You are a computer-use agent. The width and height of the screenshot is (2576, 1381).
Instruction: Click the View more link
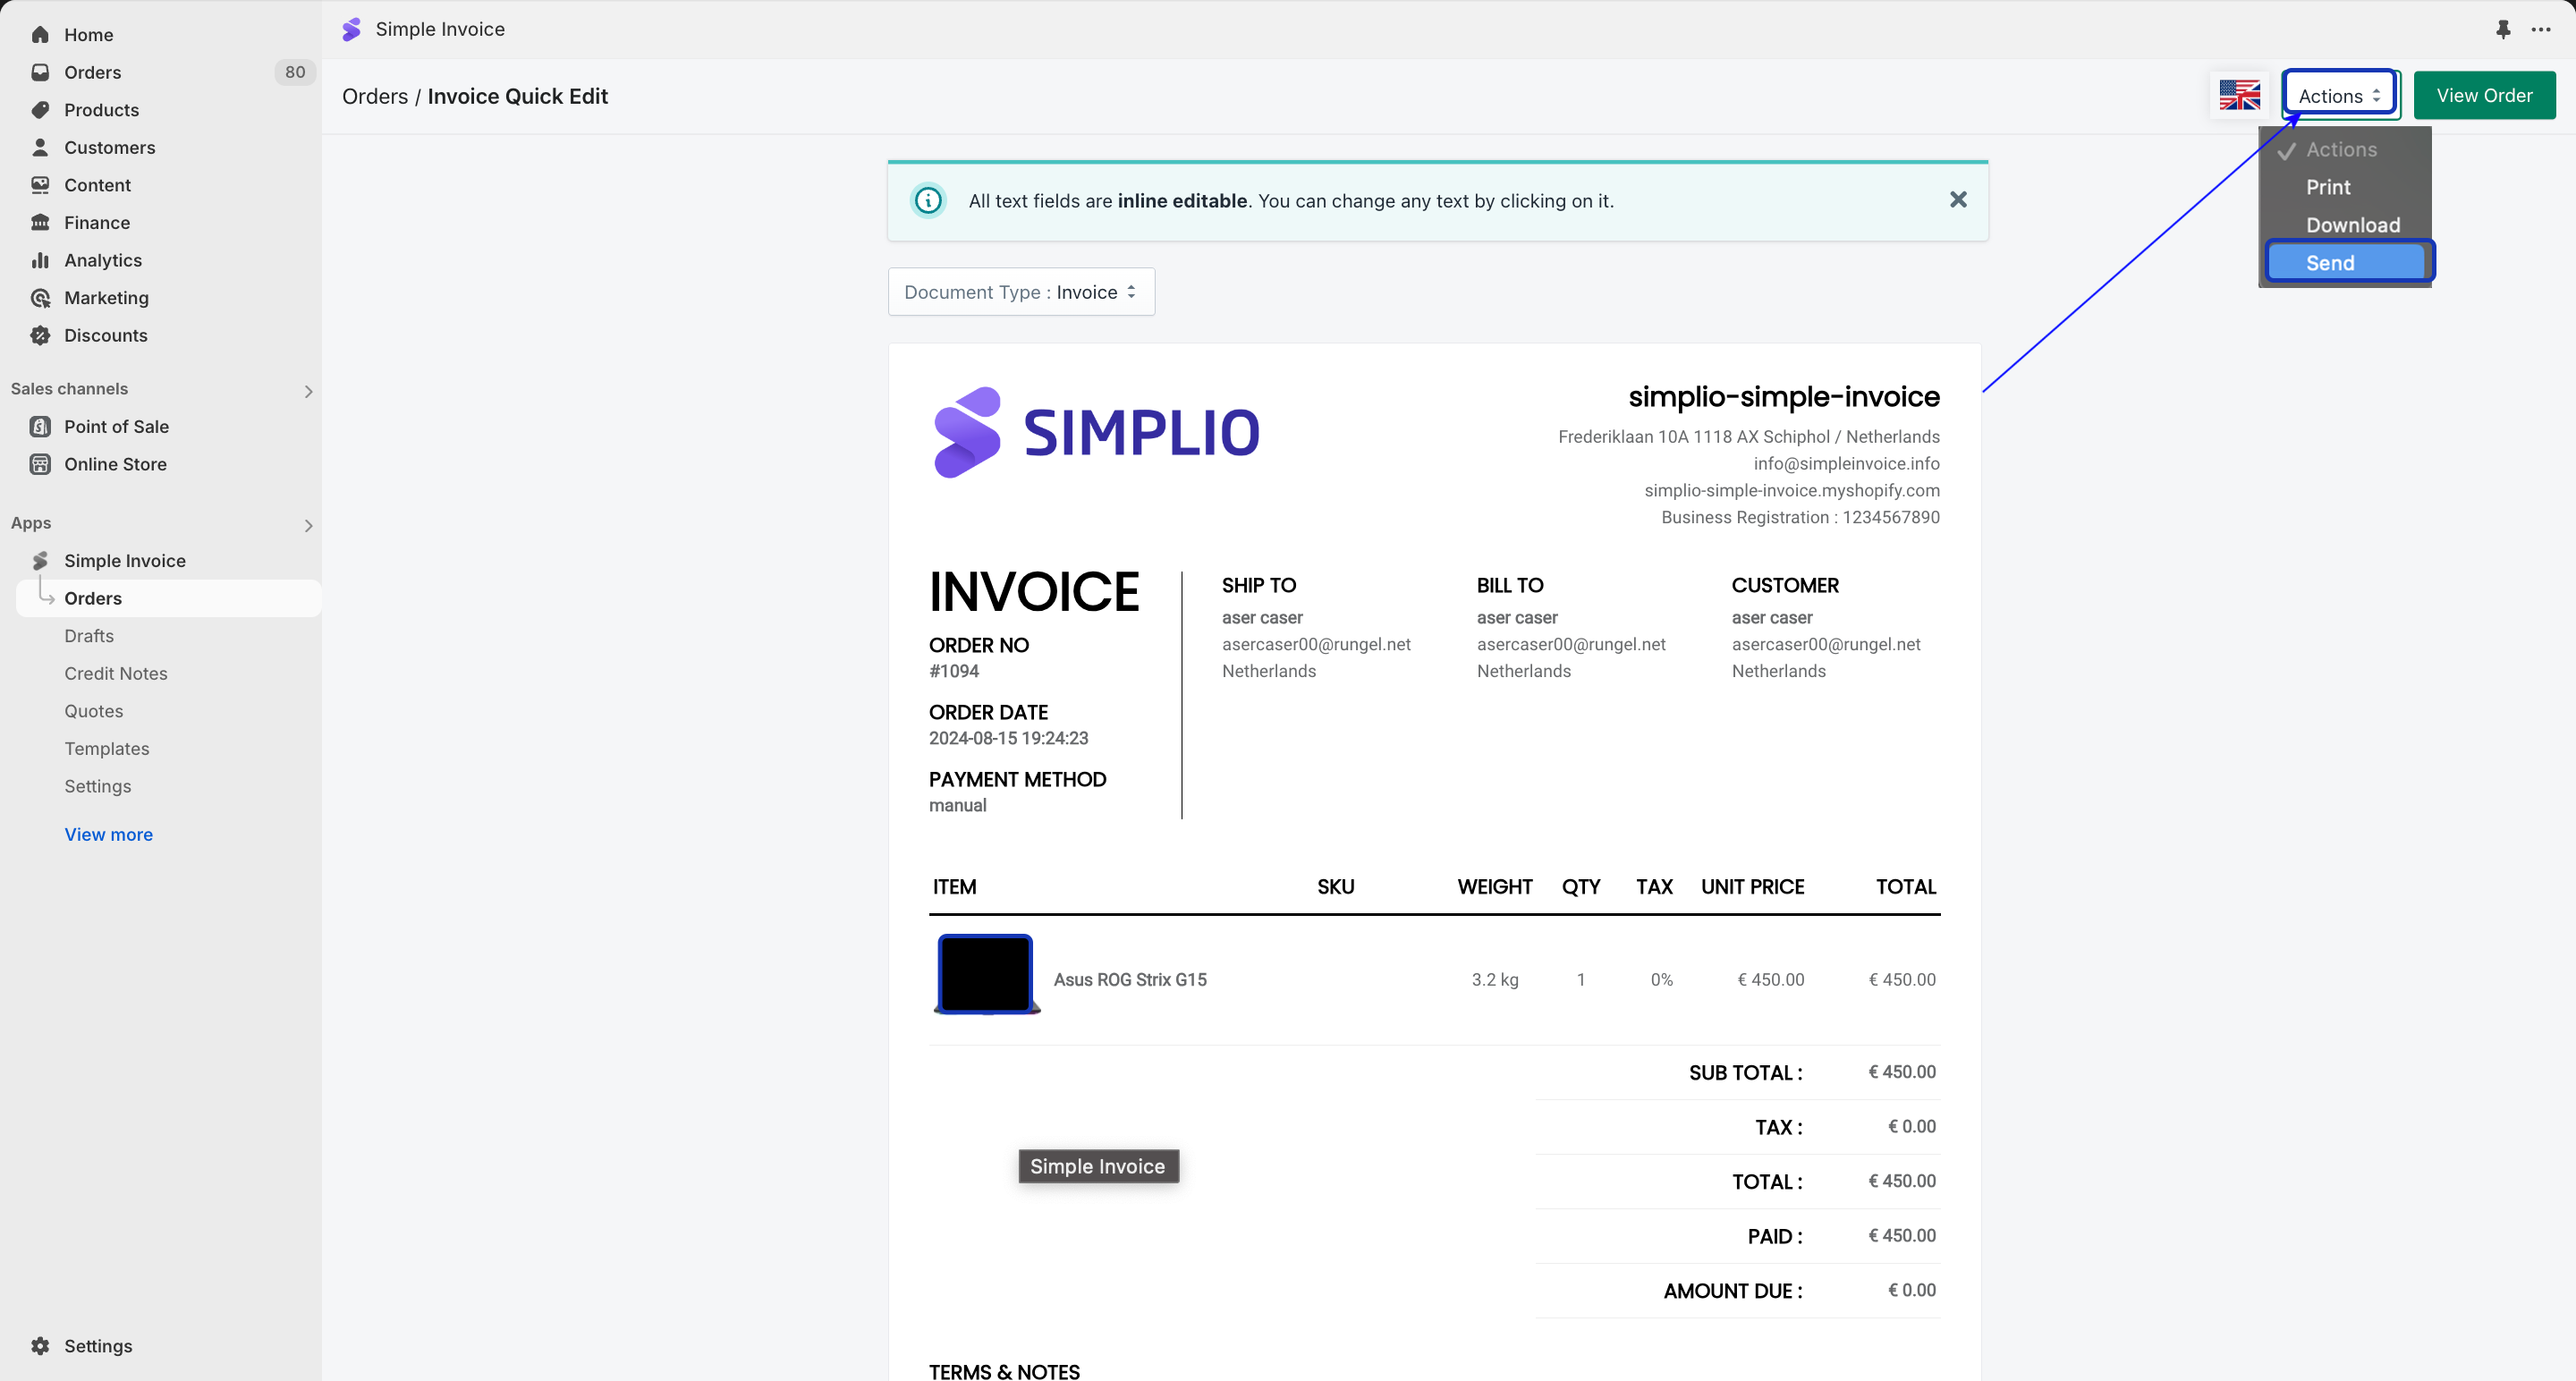[108, 834]
